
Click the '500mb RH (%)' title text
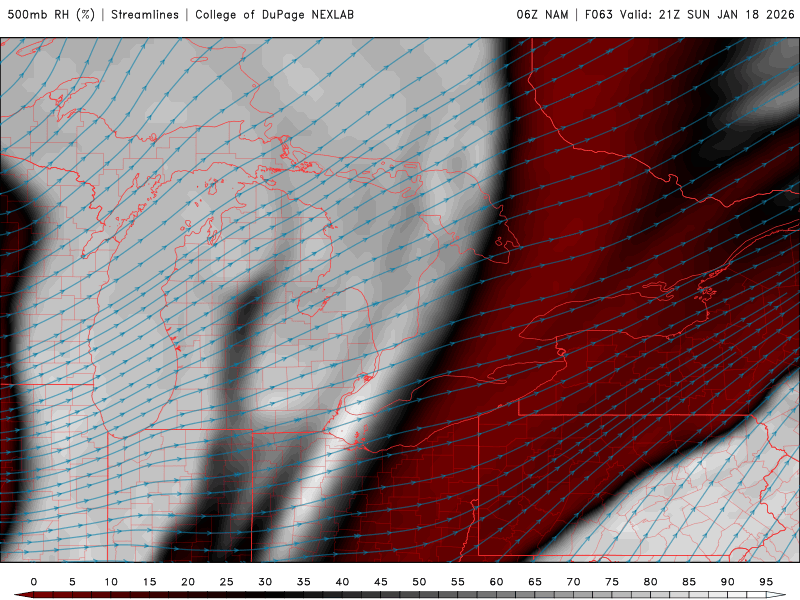click(51, 15)
